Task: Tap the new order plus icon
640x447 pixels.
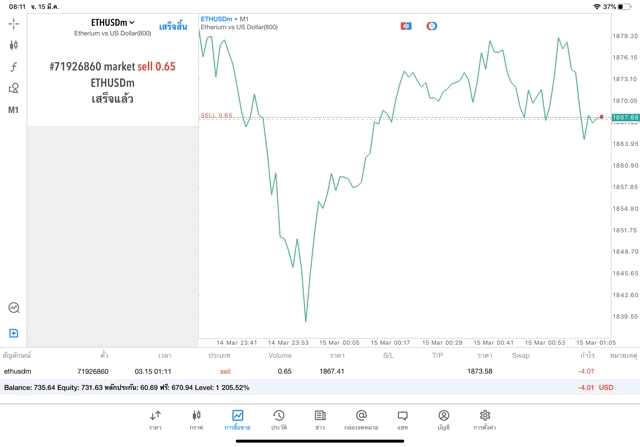Action: tap(13, 333)
